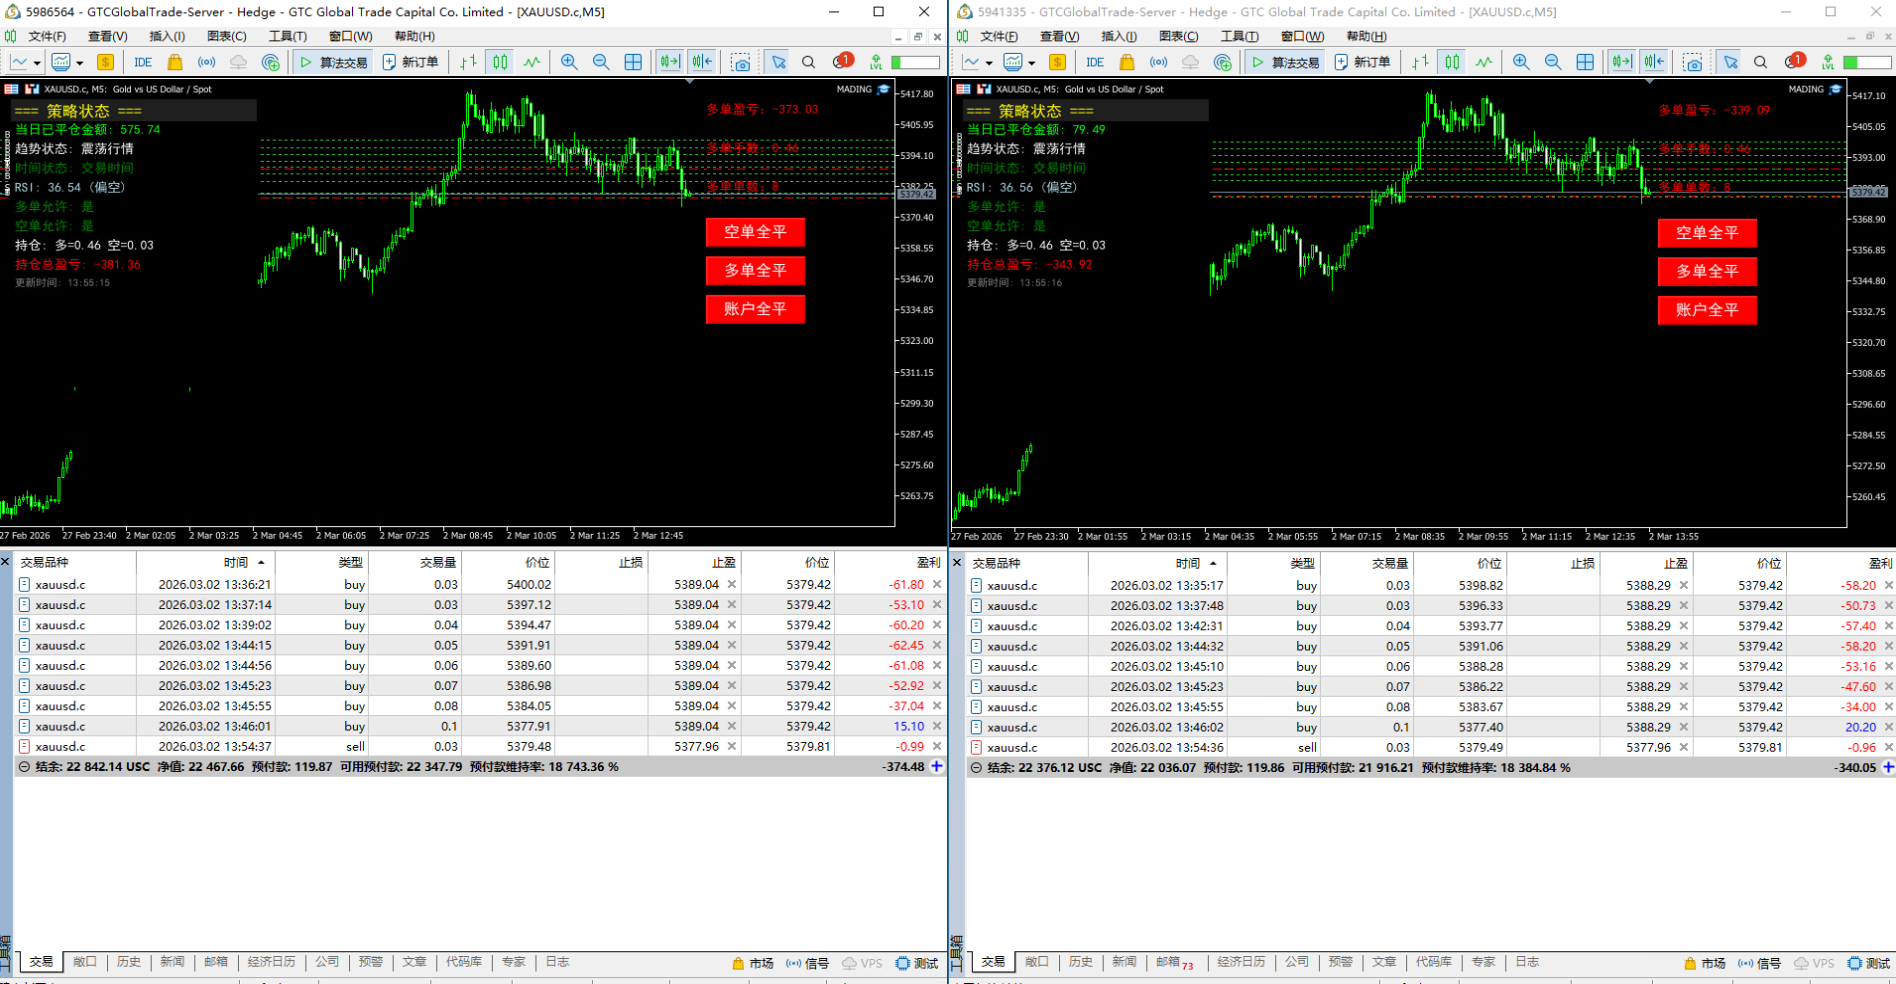Open Market shopping bag icon in left window
The image size is (1896, 984).
[x=175, y=62]
